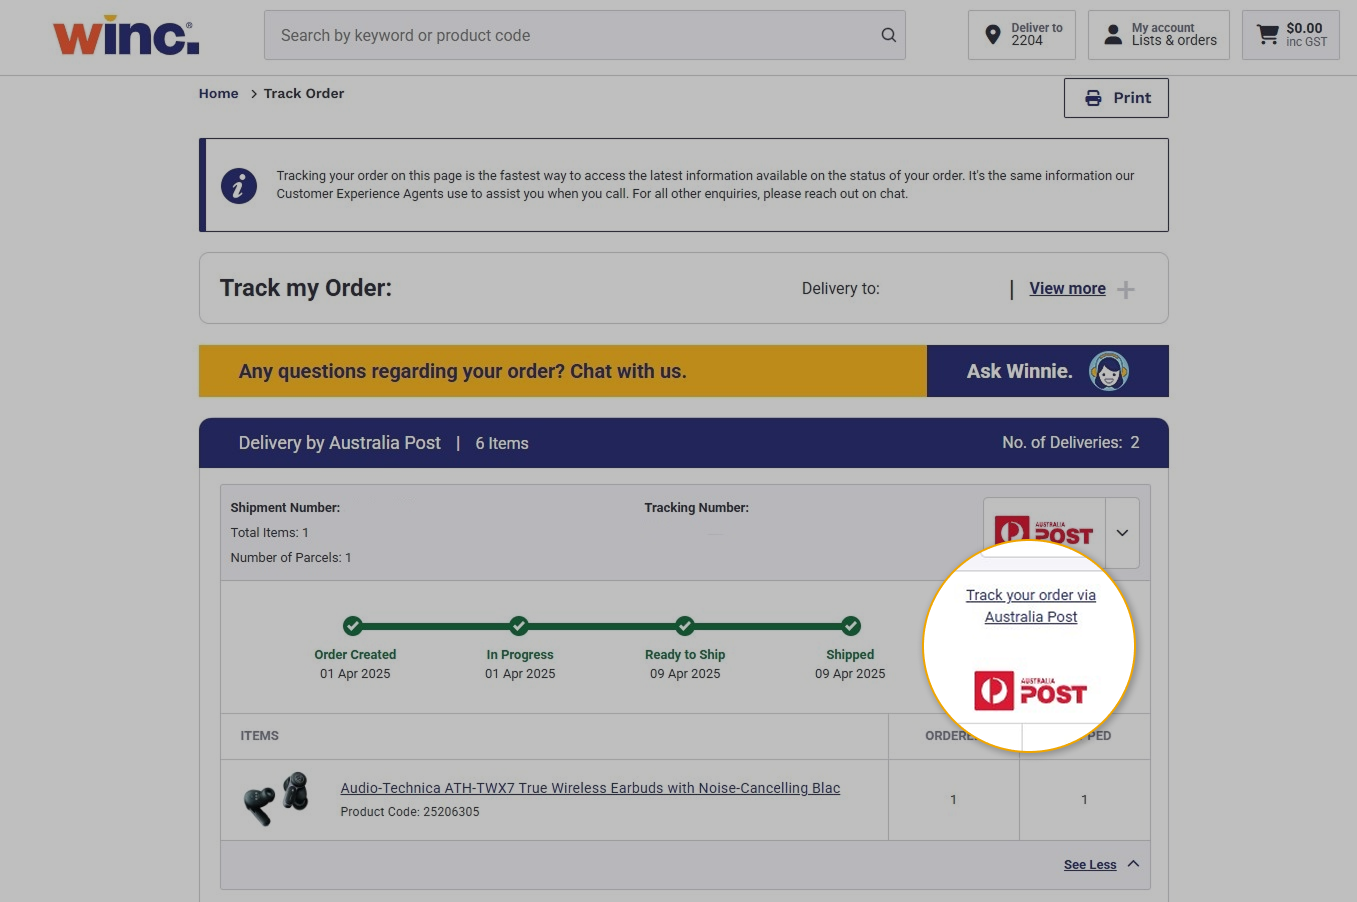This screenshot has height=902, width=1357.
Task: Open the shopping cart icon
Action: (x=1267, y=35)
